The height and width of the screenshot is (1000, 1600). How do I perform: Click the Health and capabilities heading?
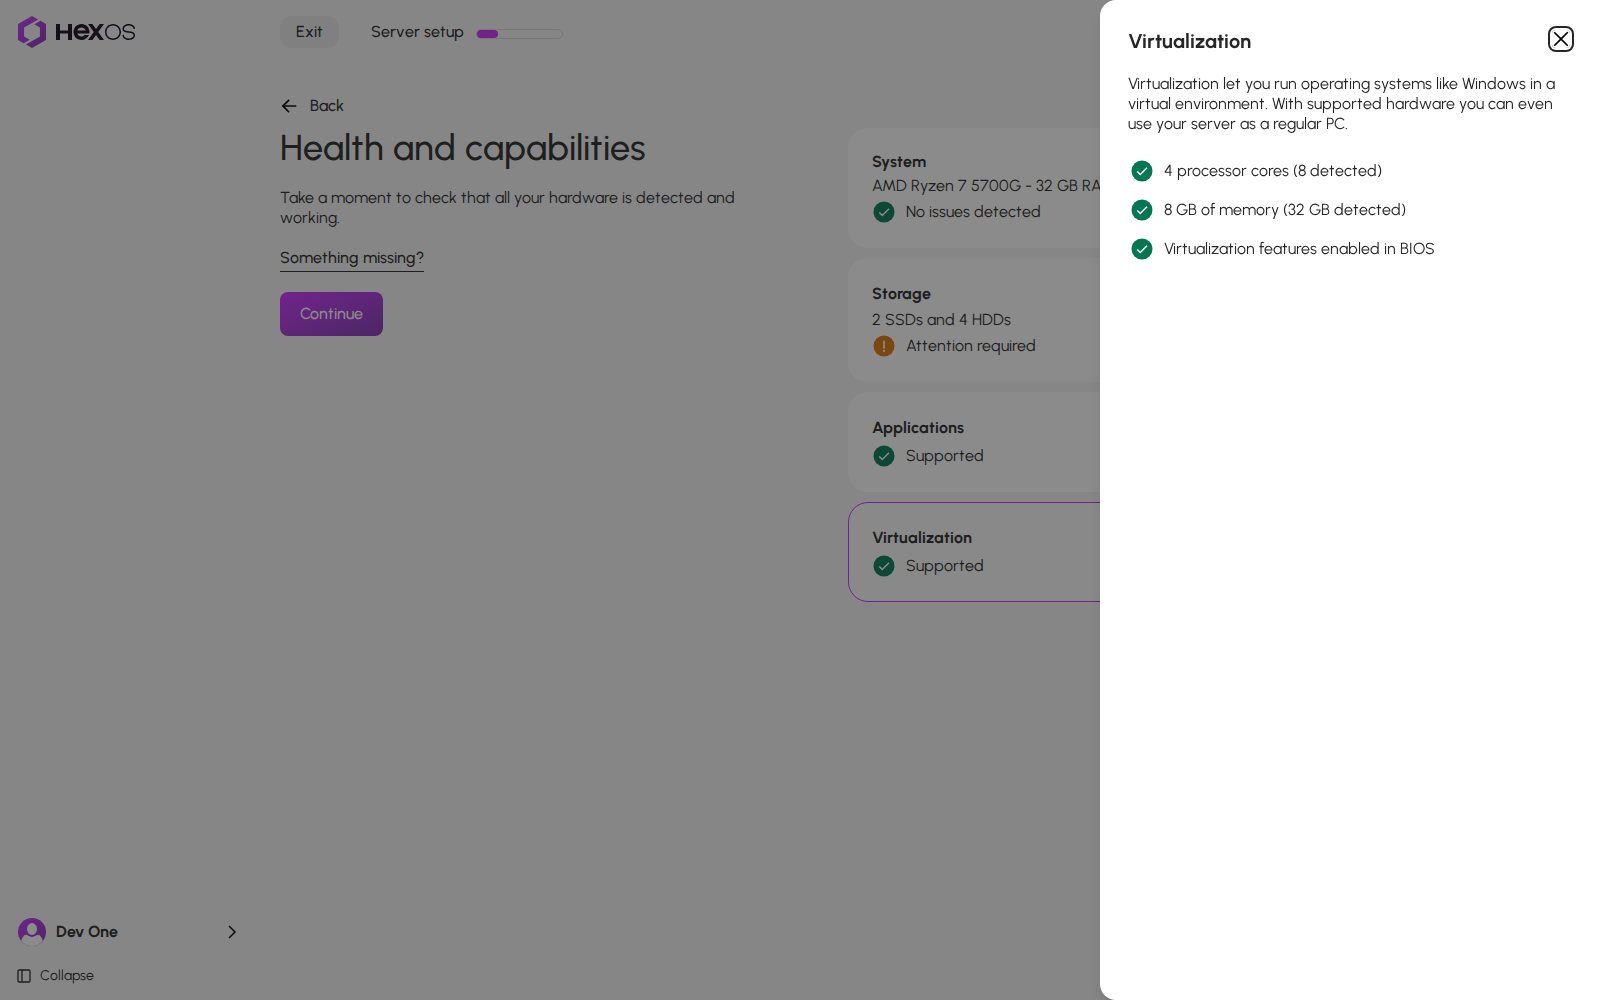point(463,148)
